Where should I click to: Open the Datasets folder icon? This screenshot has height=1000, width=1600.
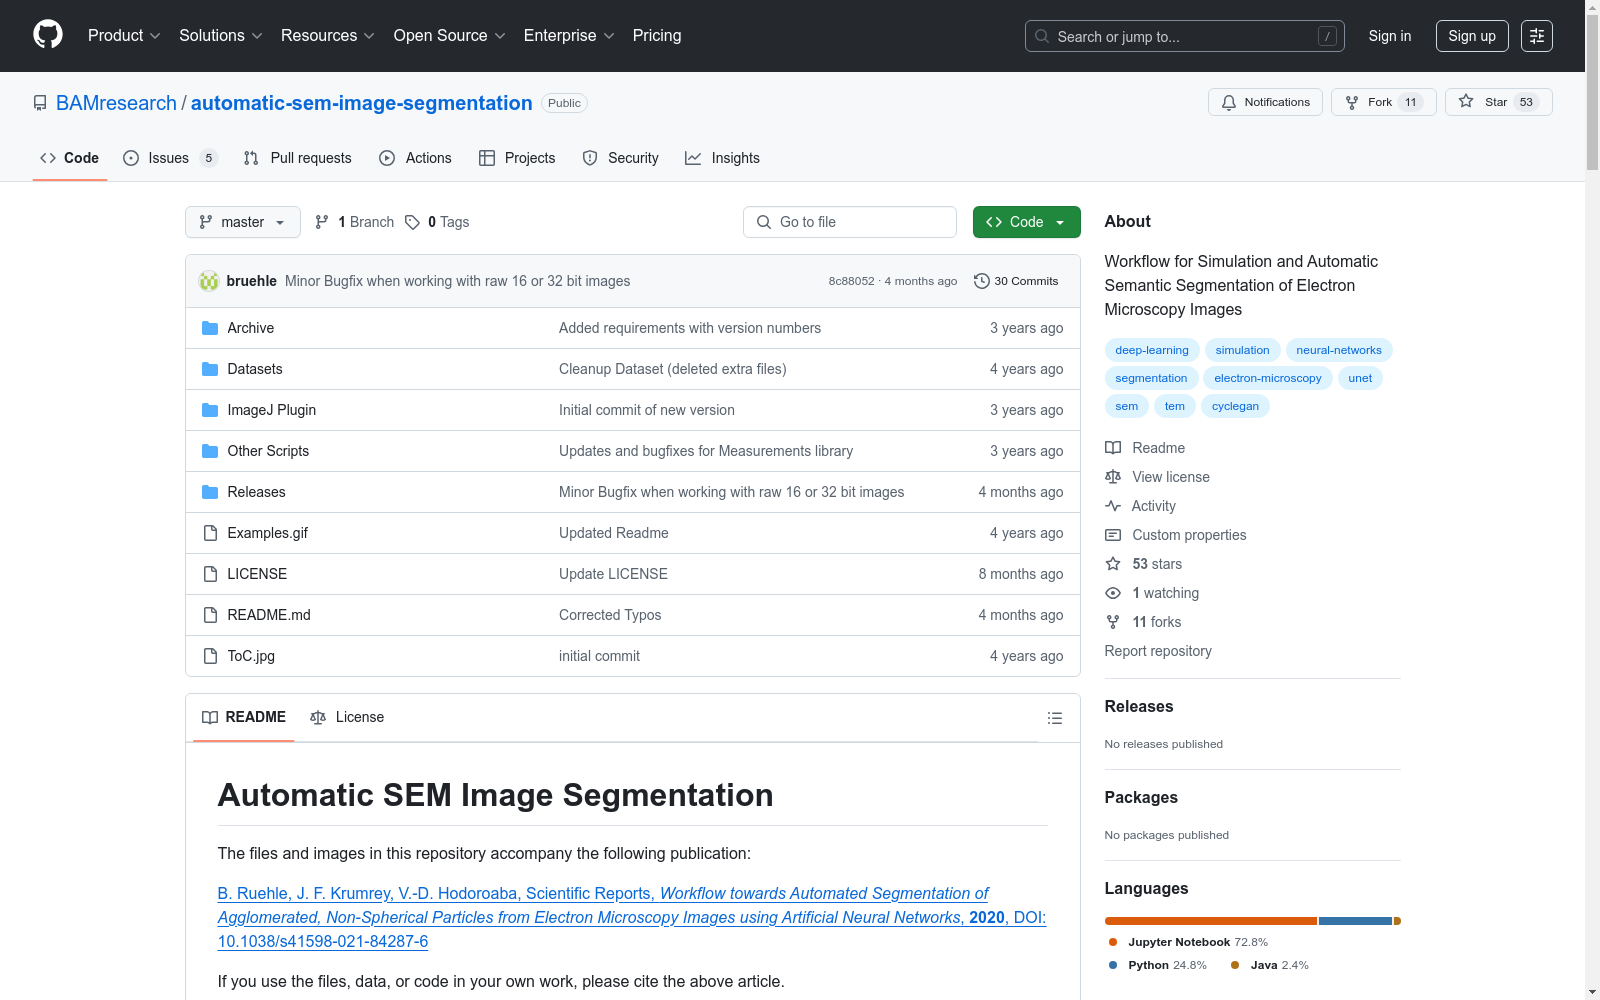tap(210, 369)
